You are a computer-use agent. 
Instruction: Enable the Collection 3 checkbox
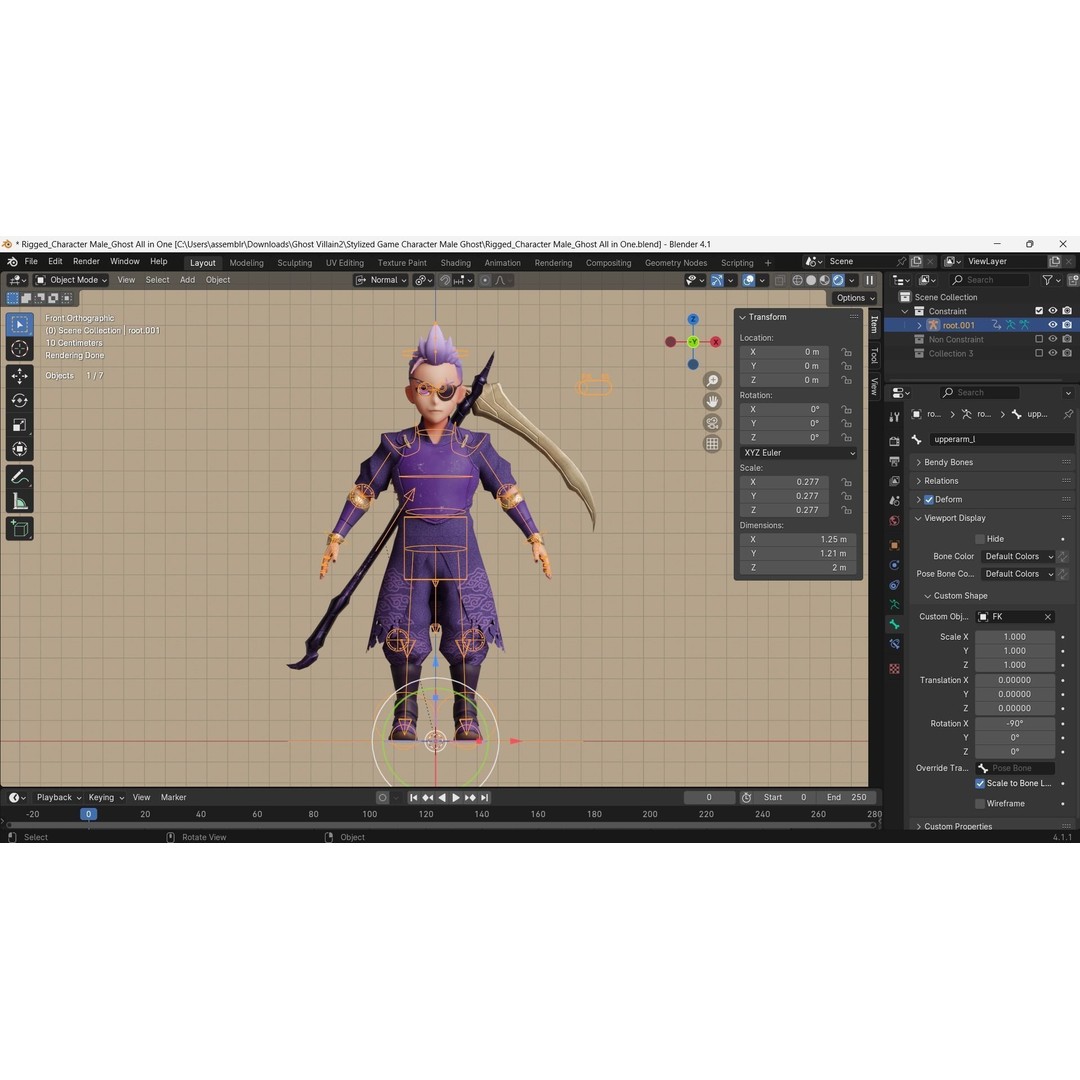pos(1039,353)
